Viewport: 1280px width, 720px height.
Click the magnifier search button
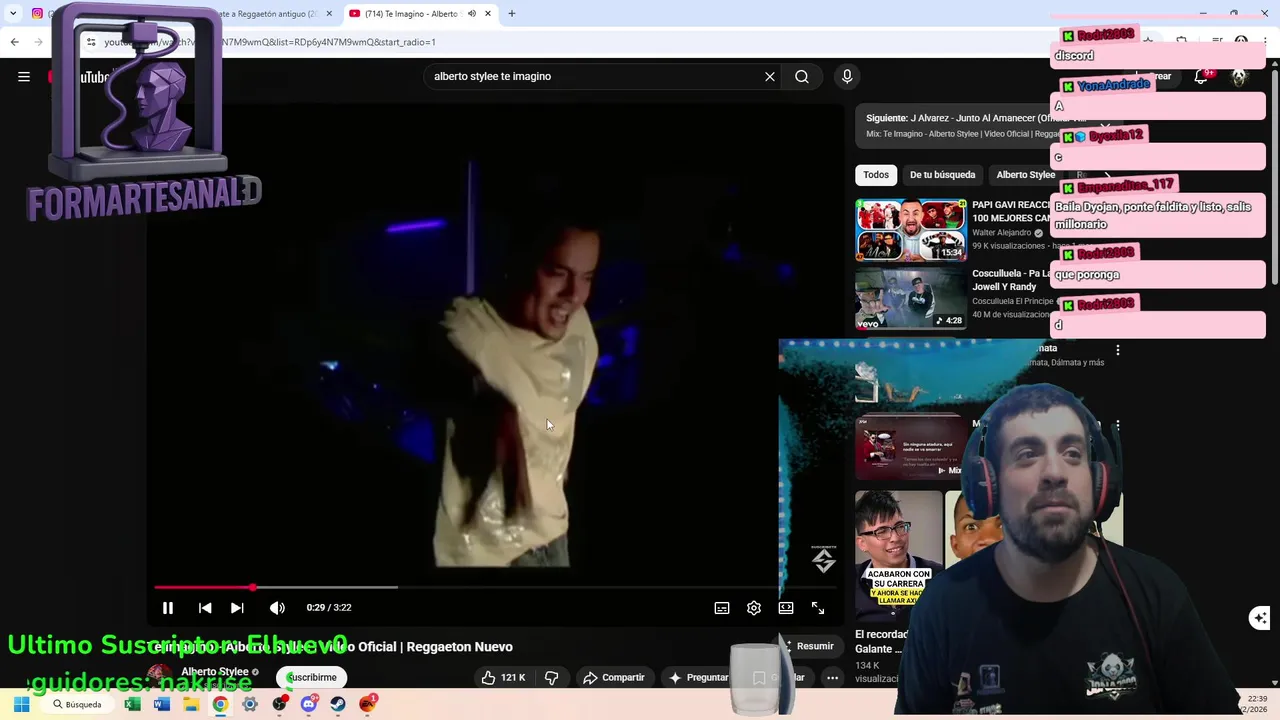pyautogui.click(x=802, y=76)
